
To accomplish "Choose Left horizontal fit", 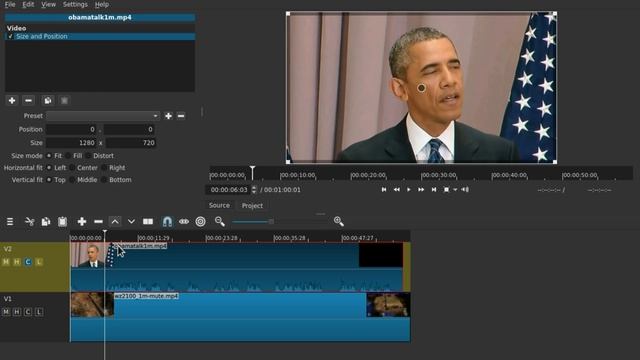I will pyautogui.click(x=56, y=168).
